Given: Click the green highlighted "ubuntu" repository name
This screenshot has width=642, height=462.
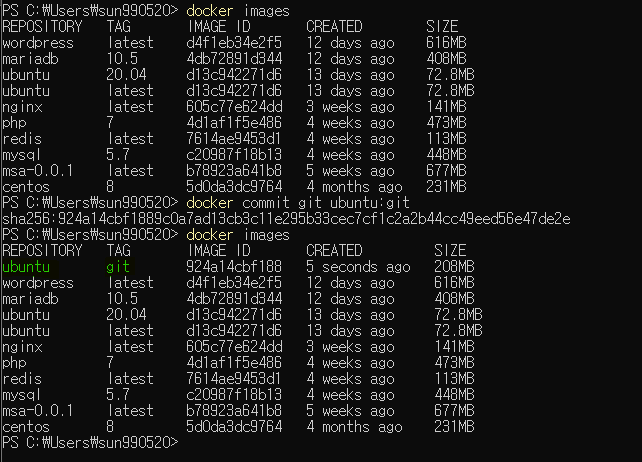Looking at the screenshot, I should [26, 267].
